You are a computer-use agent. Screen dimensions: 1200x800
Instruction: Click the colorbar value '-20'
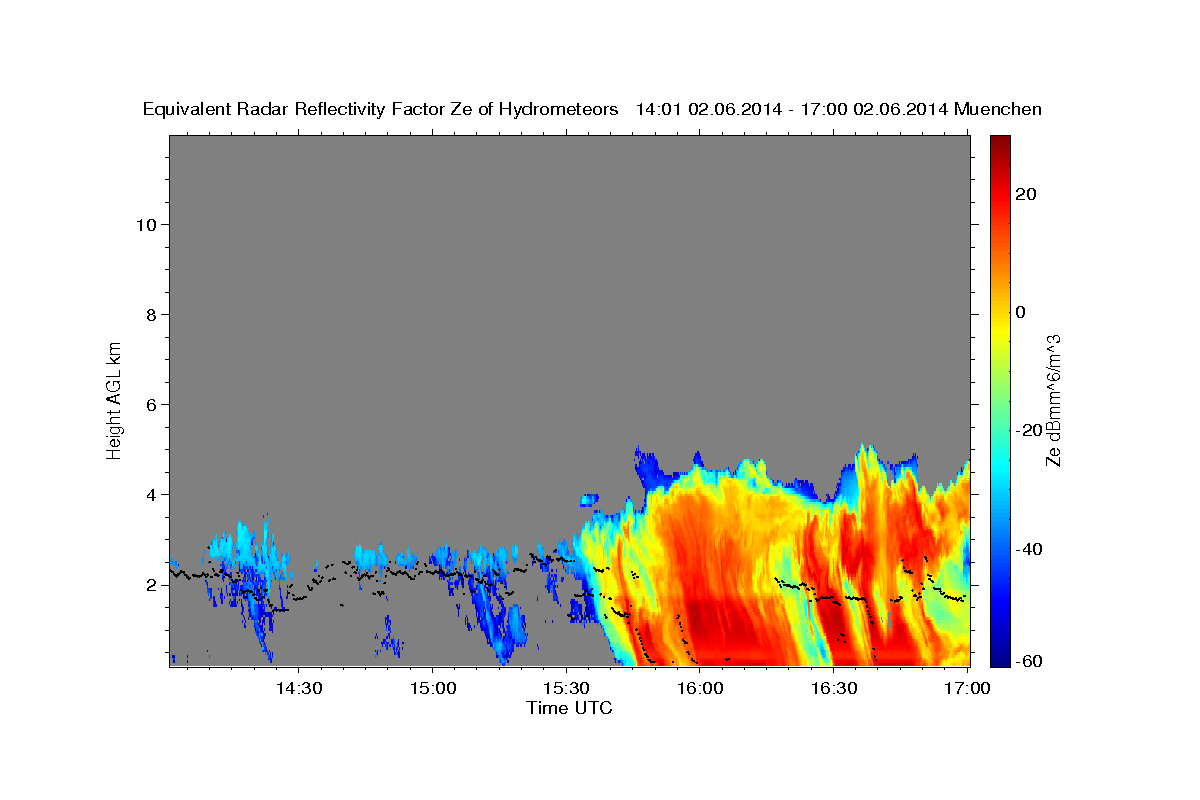pyautogui.click(x=1029, y=430)
